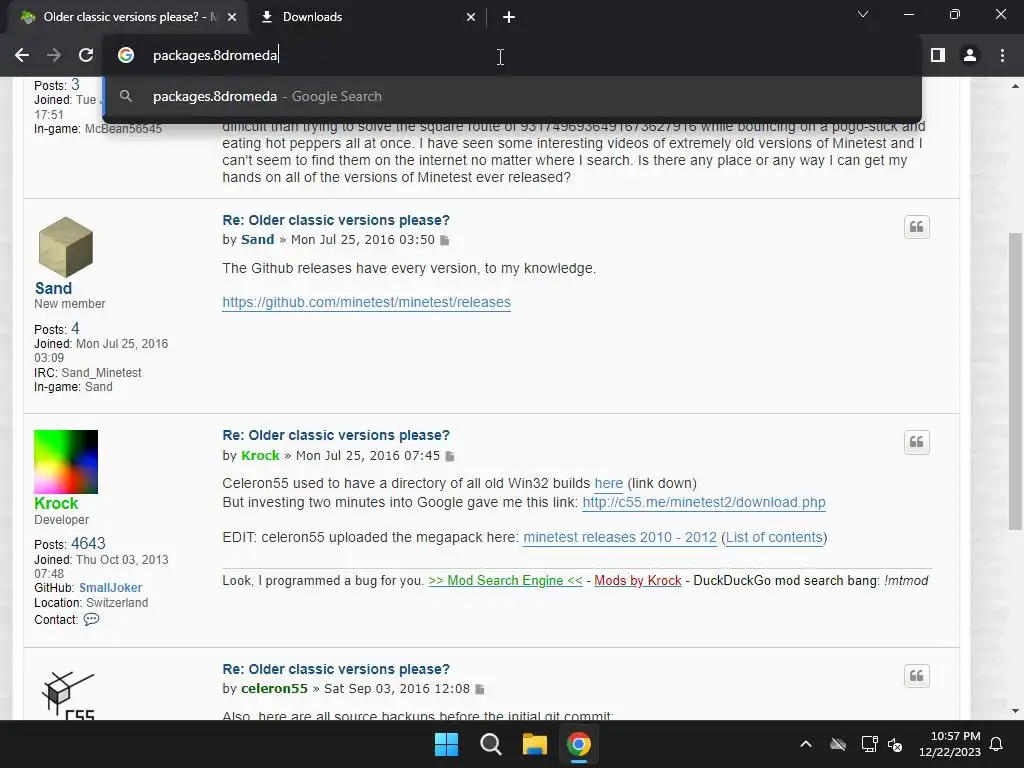Image resolution: width=1024 pixels, height=768 pixels.
Task: Click Chrome icon in taskbar
Action: click(579, 744)
